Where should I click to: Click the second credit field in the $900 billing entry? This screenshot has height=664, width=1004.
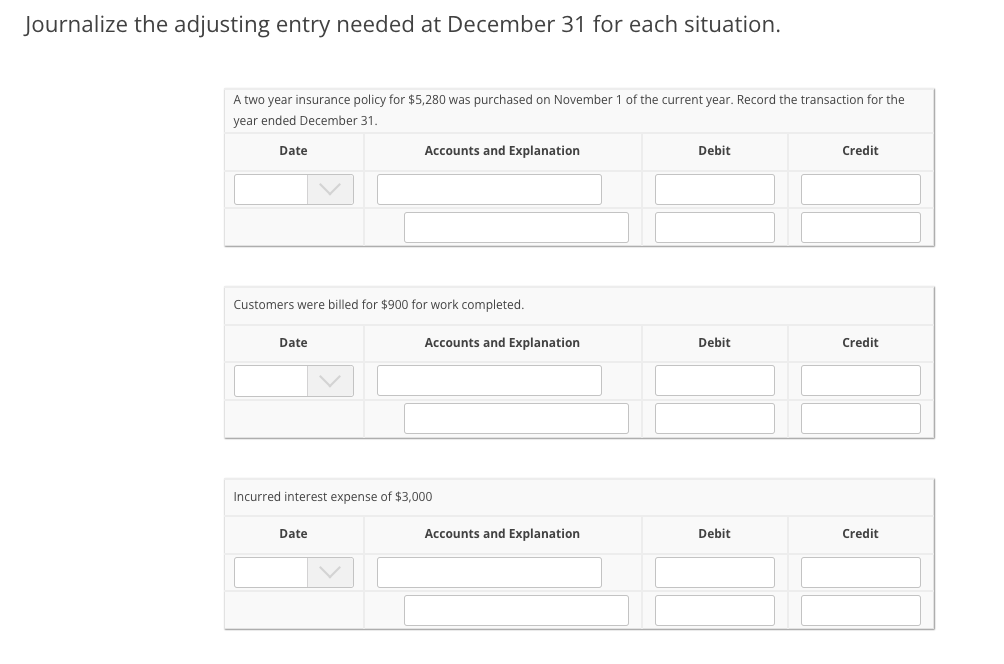click(860, 418)
